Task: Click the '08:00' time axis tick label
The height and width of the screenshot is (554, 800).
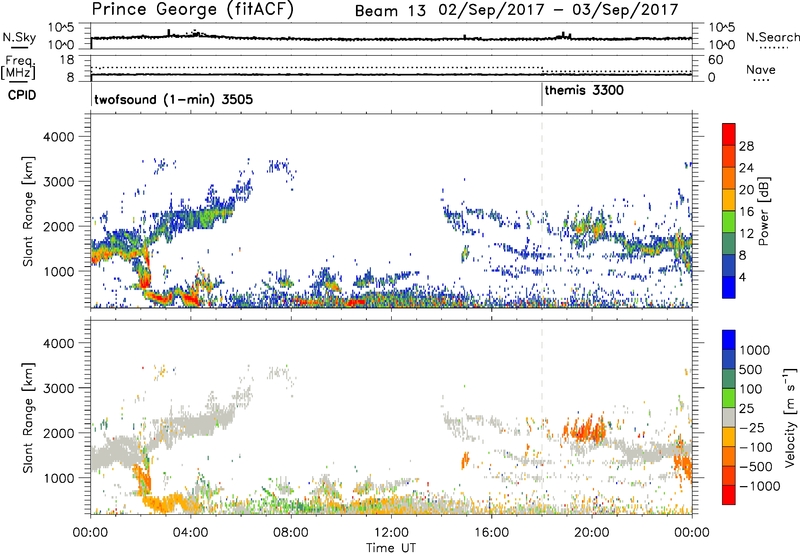Action: (x=290, y=533)
